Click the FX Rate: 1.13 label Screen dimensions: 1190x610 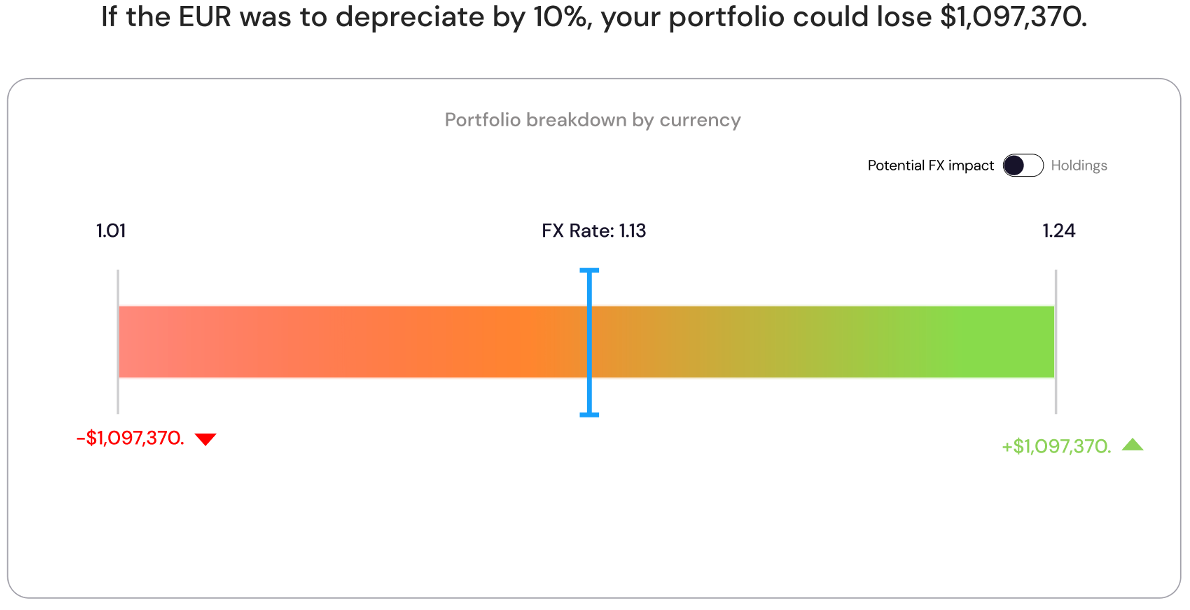[x=594, y=231]
